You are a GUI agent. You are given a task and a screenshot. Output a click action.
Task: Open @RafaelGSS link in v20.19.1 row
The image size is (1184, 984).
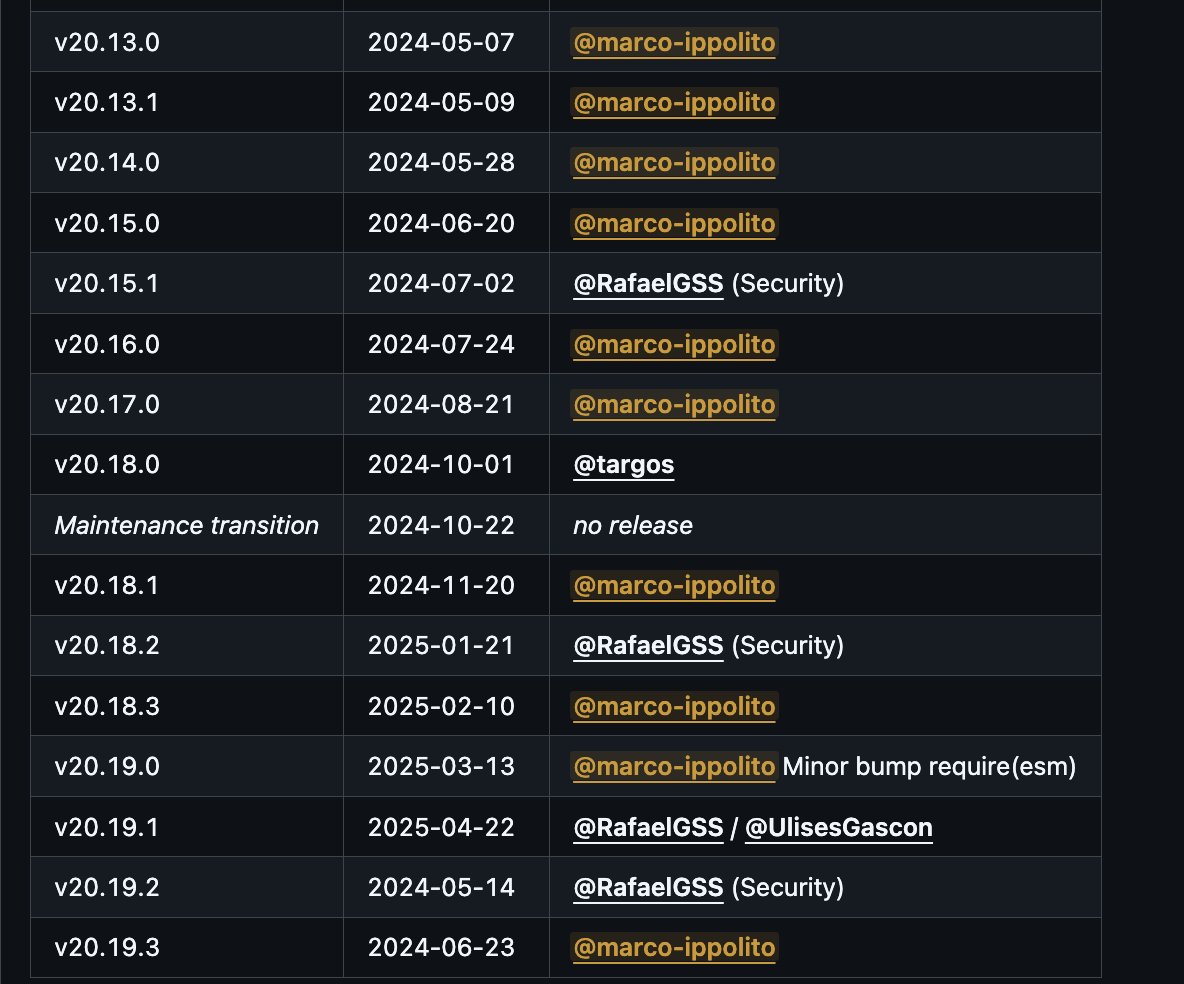648,827
